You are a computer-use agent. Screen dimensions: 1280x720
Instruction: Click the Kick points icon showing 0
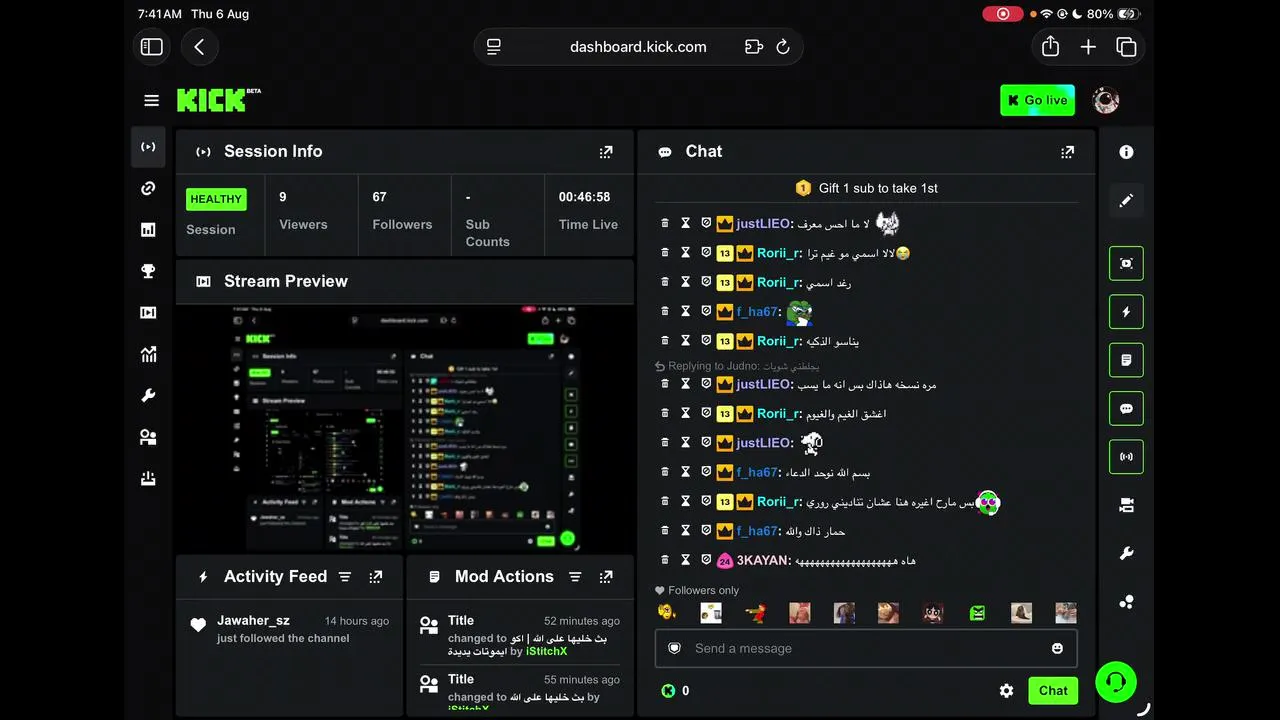[x=668, y=691]
